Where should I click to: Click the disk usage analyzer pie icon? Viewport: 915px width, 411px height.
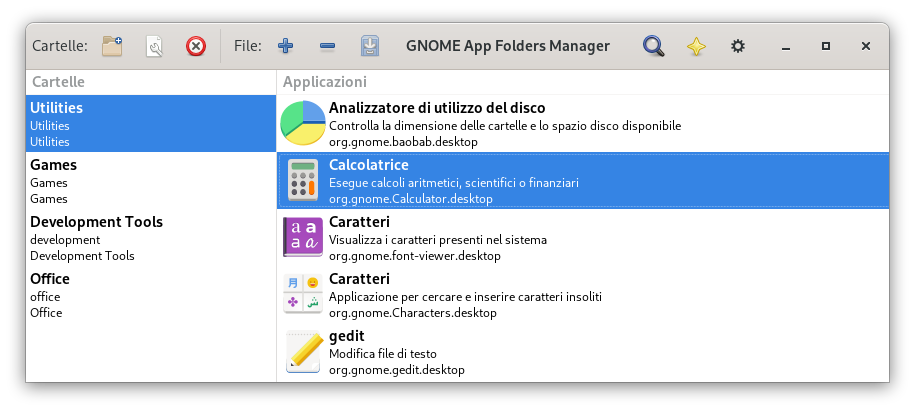pos(302,123)
